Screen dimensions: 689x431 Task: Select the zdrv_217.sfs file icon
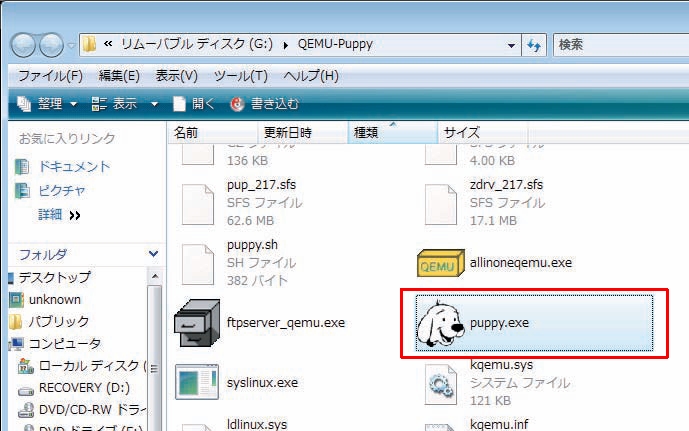click(x=441, y=205)
